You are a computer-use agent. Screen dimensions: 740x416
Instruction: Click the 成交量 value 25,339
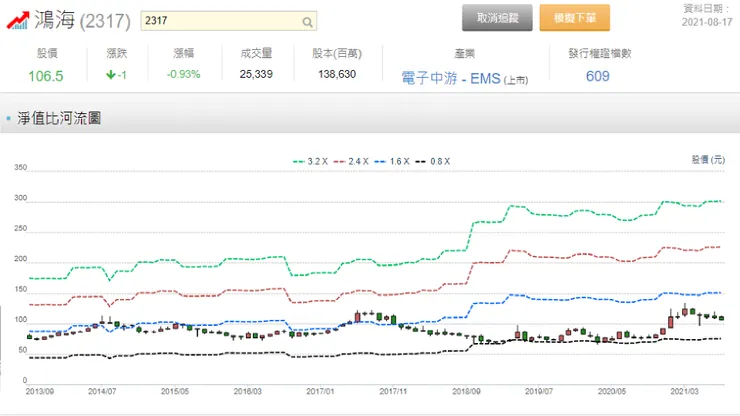(257, 75)
